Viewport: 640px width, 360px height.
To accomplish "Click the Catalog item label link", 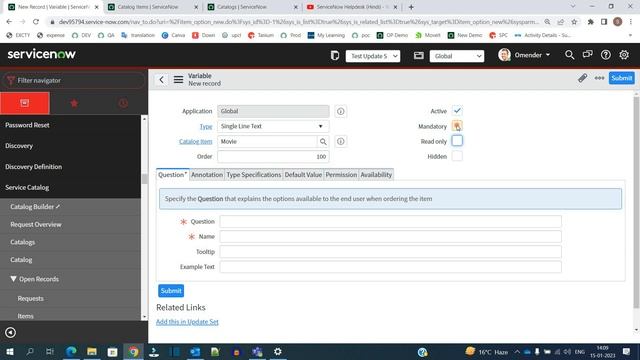I will pyautogui.click(x=196, y=142).
